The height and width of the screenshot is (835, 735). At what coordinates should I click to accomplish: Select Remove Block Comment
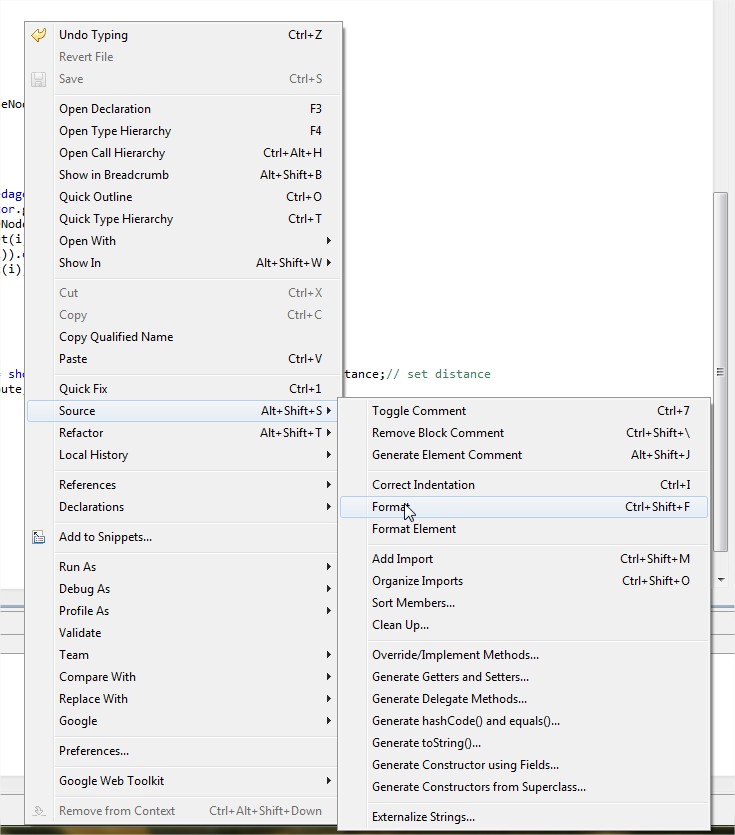524,433
